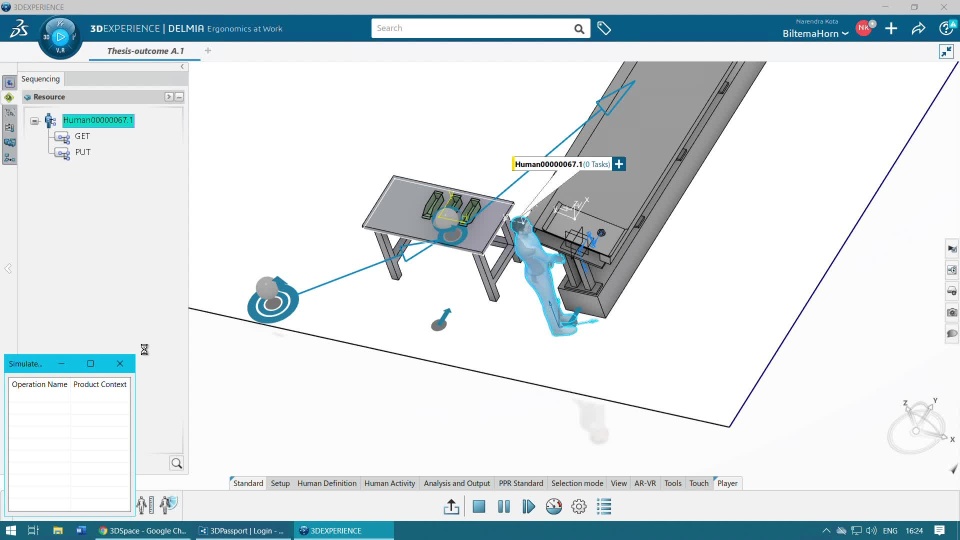Open the tag browser icon
The height and width of the screenshot is (540, 960).
[604, 28]
